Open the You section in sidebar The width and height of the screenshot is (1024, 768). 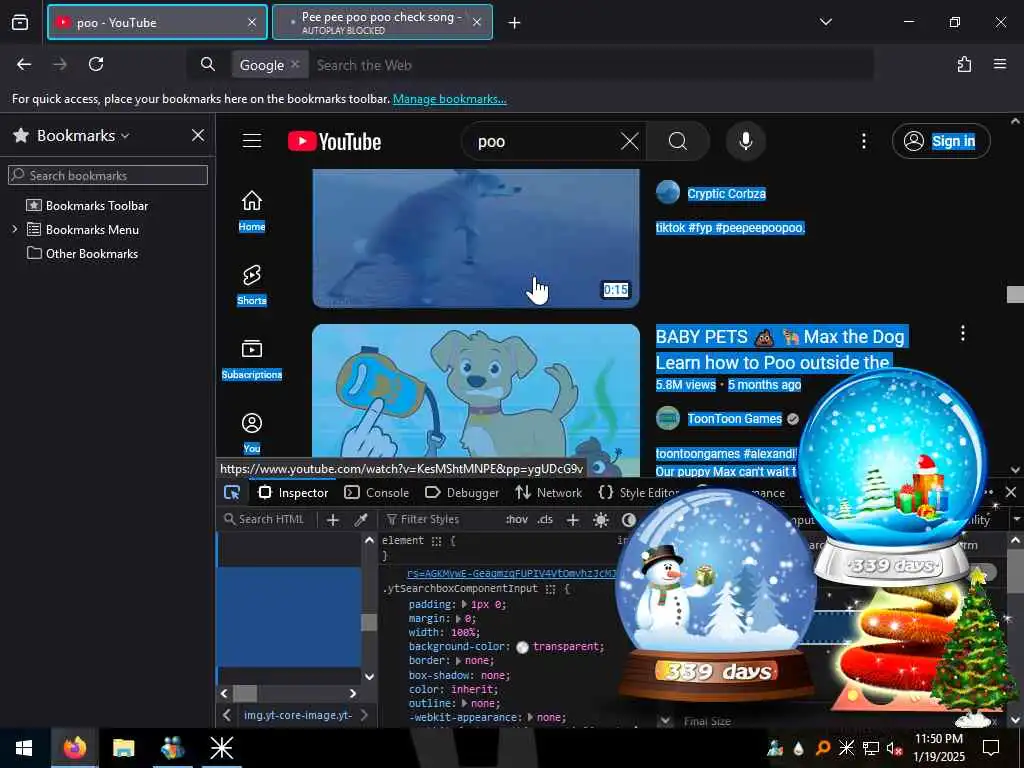[x=251, y=433]
